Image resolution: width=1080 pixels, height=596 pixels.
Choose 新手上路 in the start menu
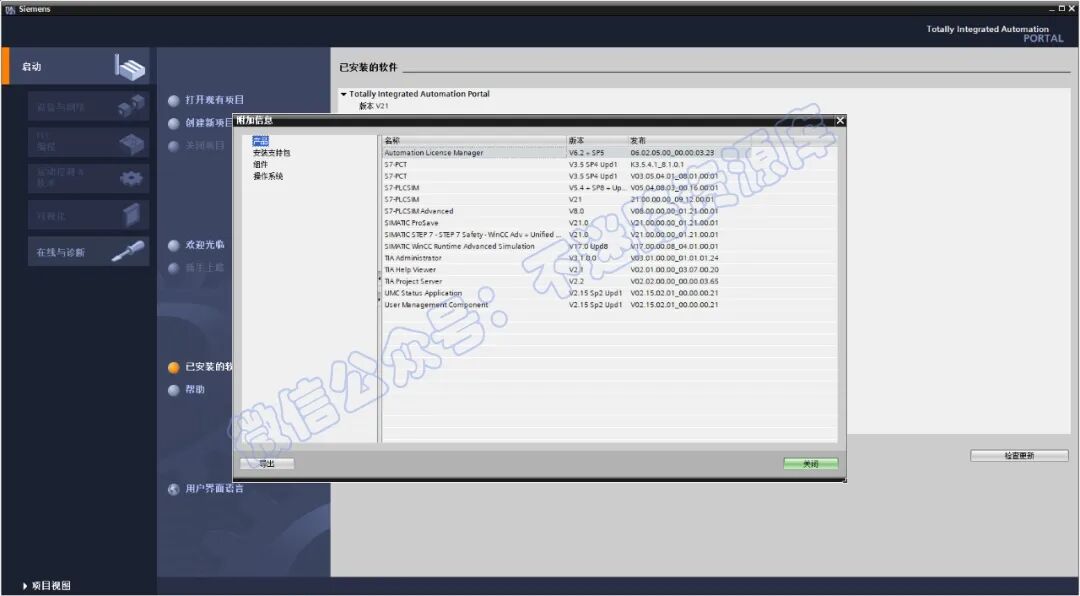coord(205,267)
